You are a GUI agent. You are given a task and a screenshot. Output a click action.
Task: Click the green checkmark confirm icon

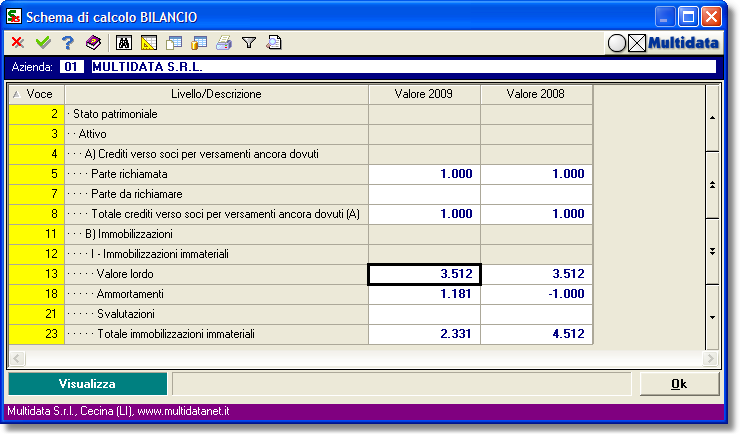43,42
